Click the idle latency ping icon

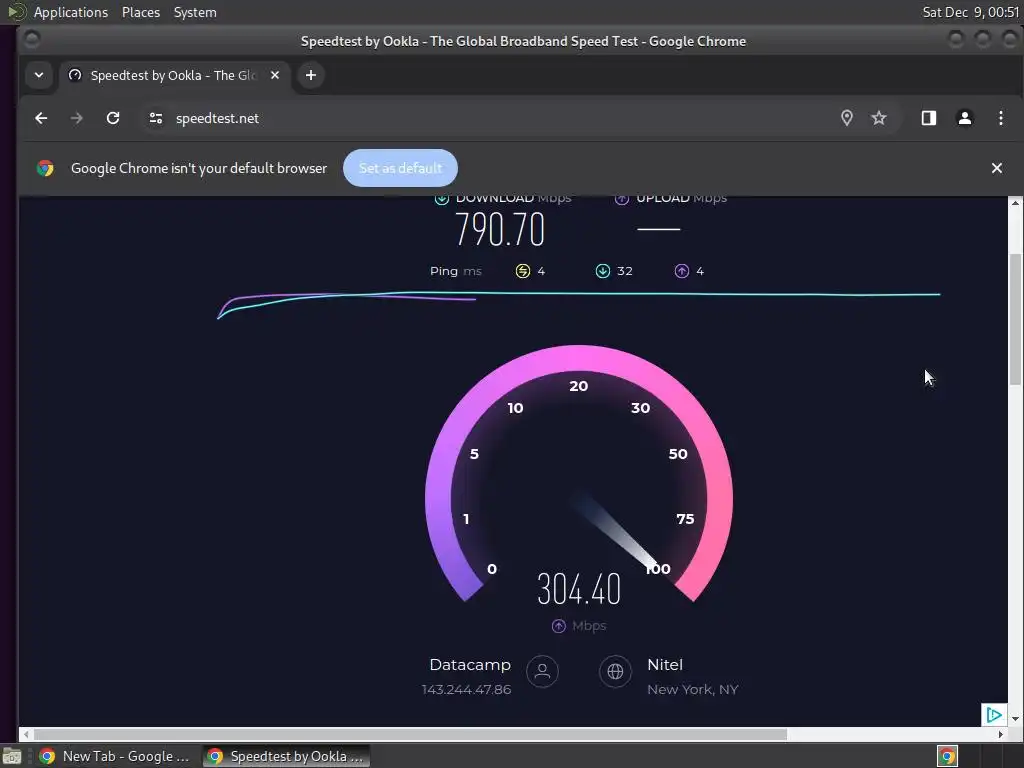(x=522, y=271)
